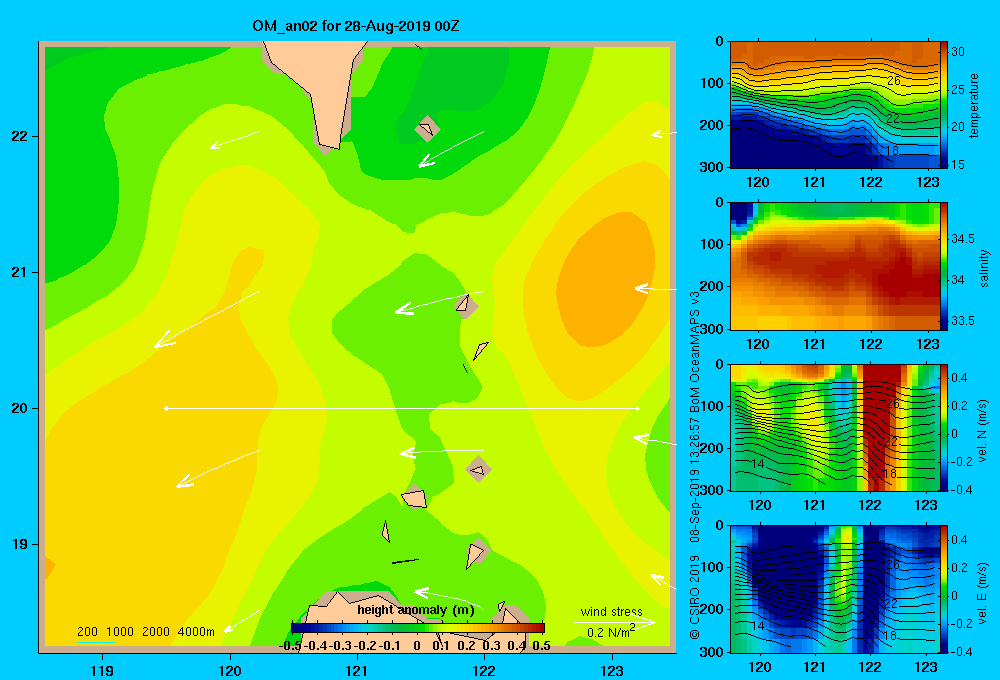Image resolution: width=1000 pixels, height=680 pixels.
Task: Click the height anomaly color bar
Action: 418,628
